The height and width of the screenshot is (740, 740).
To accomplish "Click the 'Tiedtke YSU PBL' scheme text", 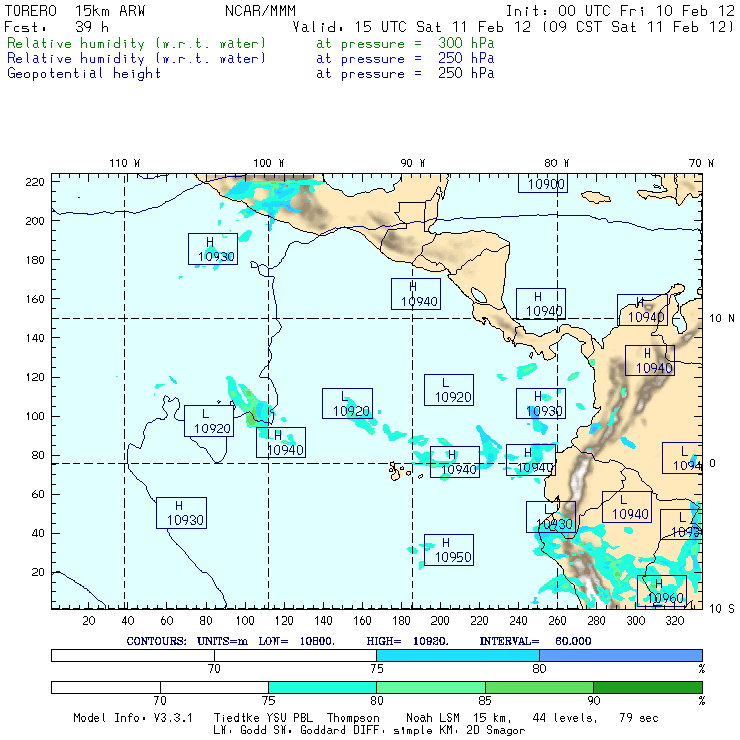I will (263, 718).
